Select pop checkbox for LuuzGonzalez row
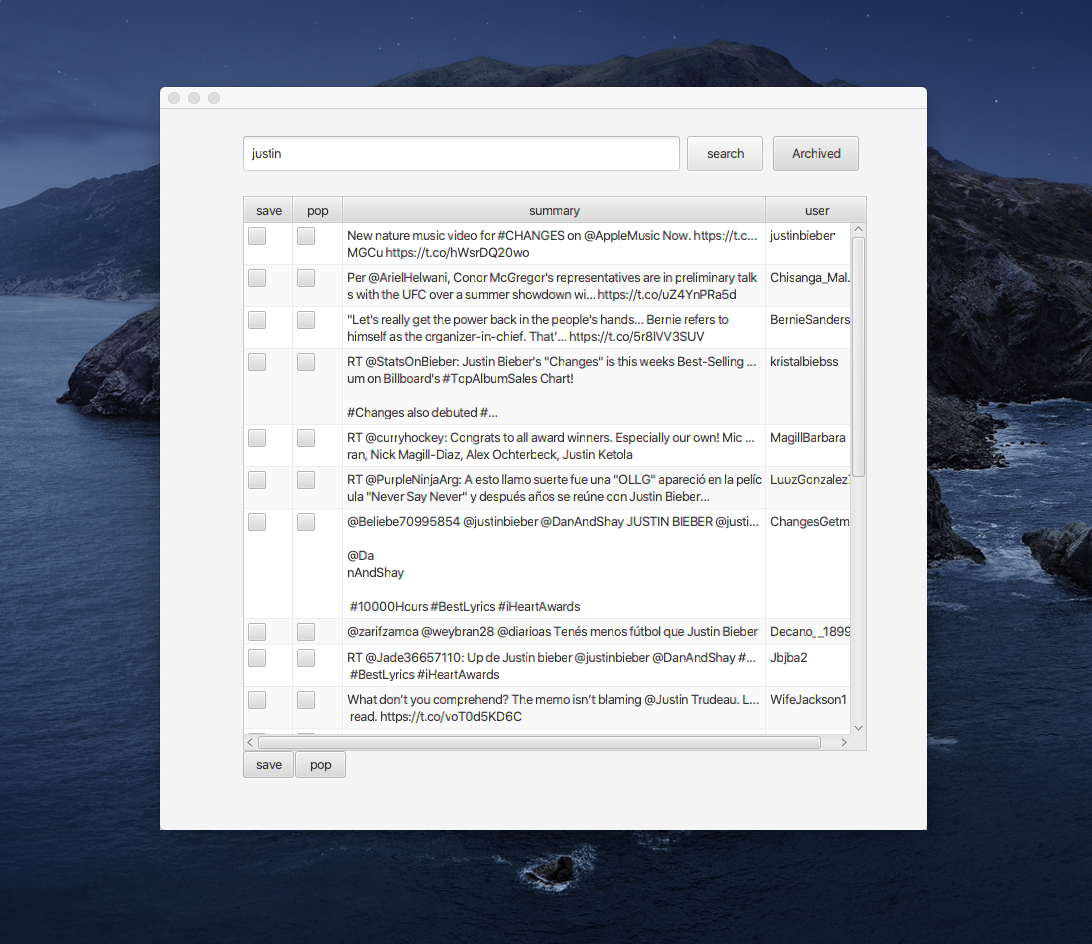This screenshot has width=1092, height=944. (306, 479)
